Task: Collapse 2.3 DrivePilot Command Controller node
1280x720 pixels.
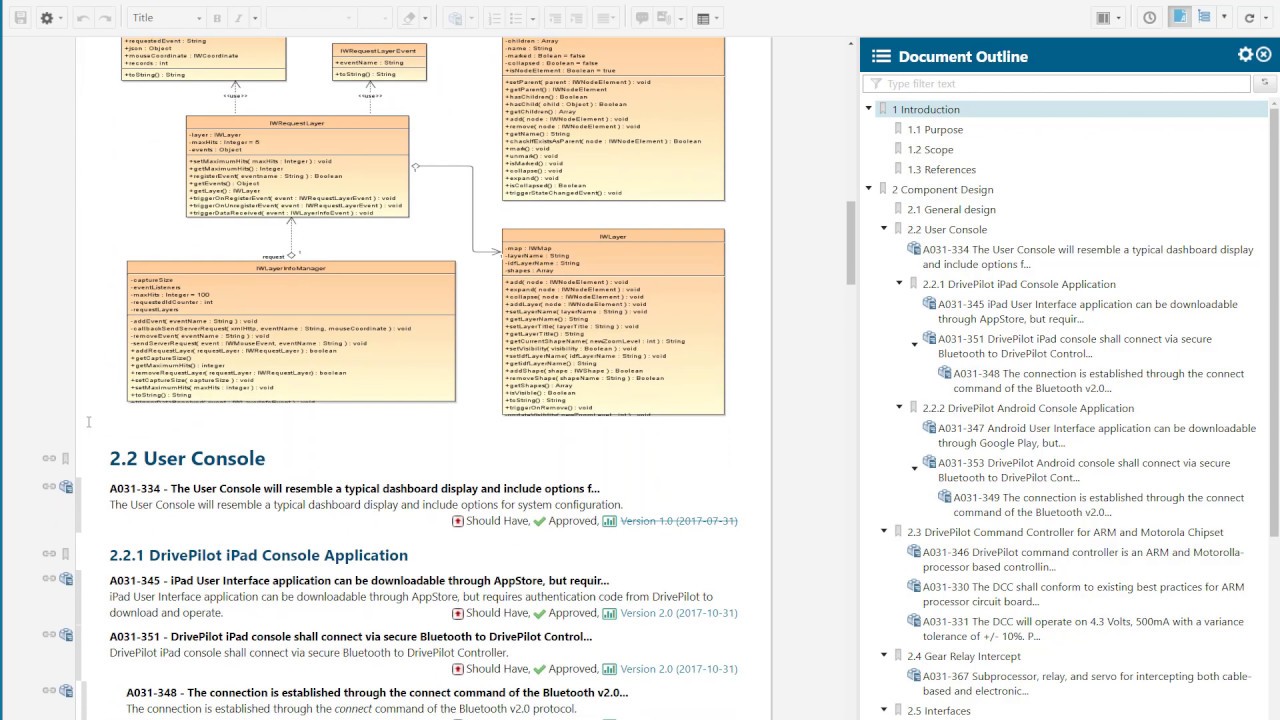Action: (x=884, y=532)
